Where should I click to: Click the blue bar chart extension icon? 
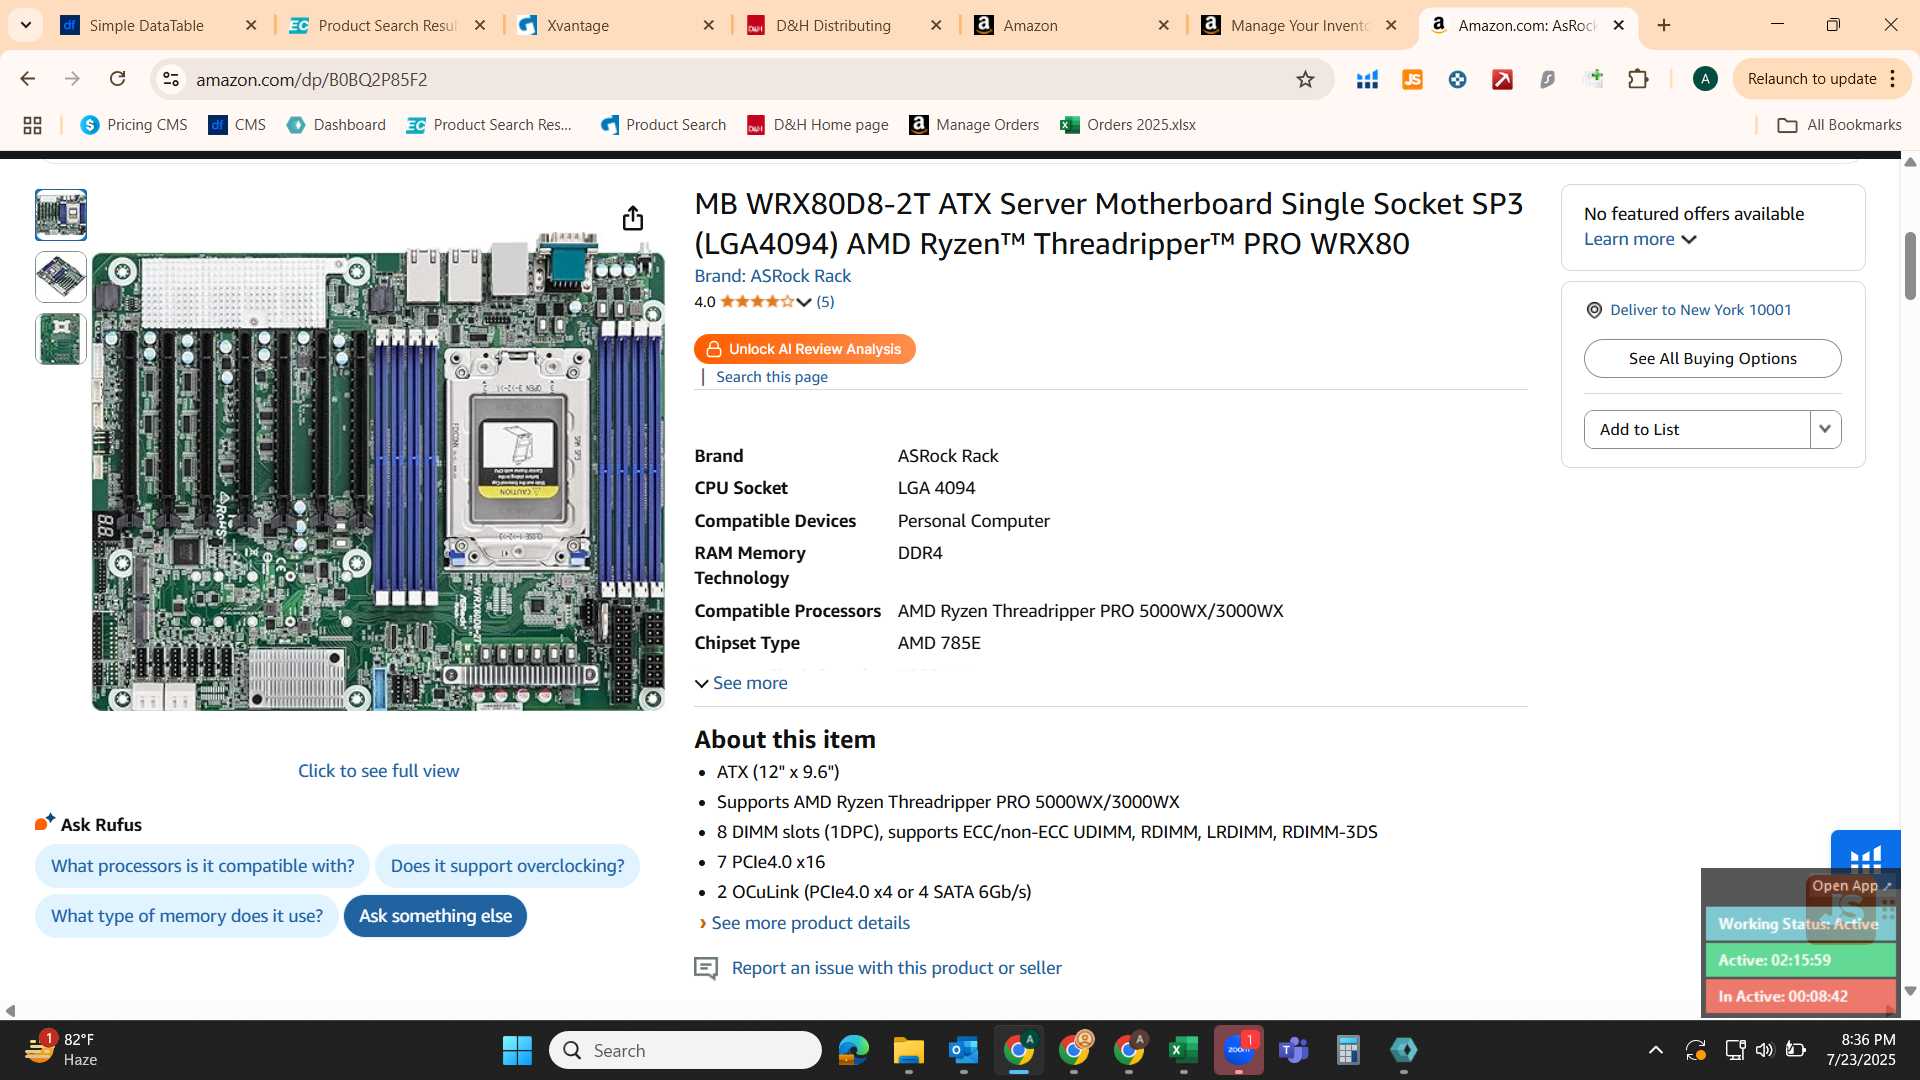[1367, 79]
